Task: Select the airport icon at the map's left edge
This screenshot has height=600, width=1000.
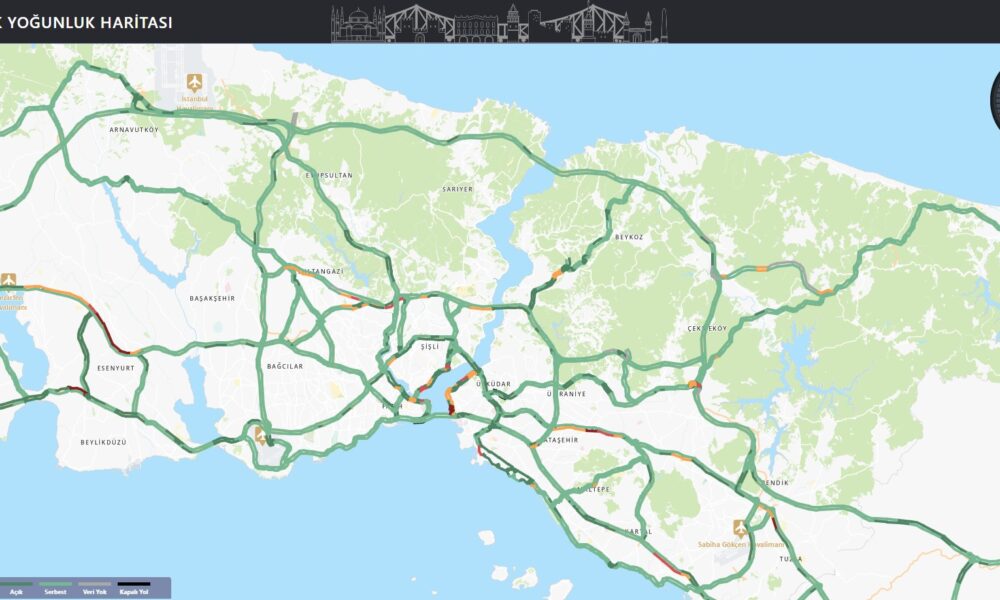Action: point(8,280)
